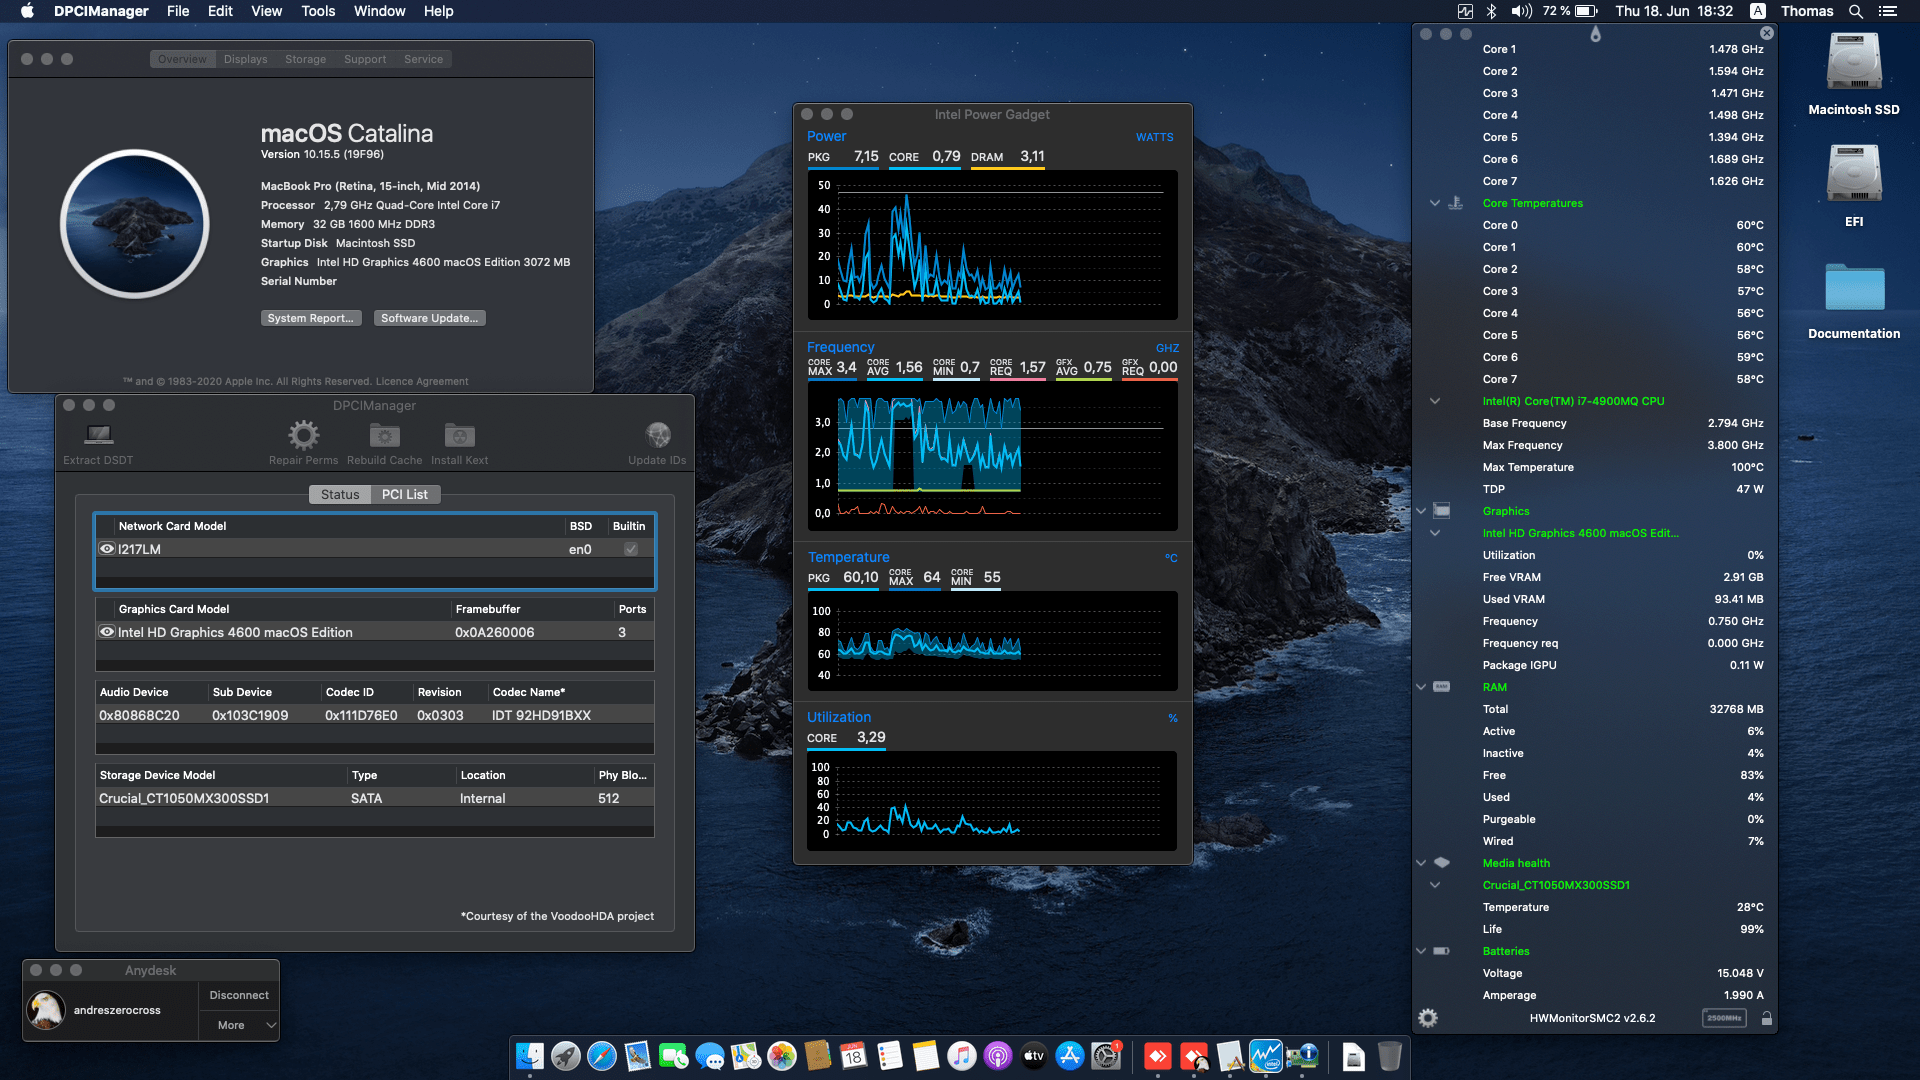Open the Tools menu in the menu bar
The image size is (1920, 1080).
(318, 11)
